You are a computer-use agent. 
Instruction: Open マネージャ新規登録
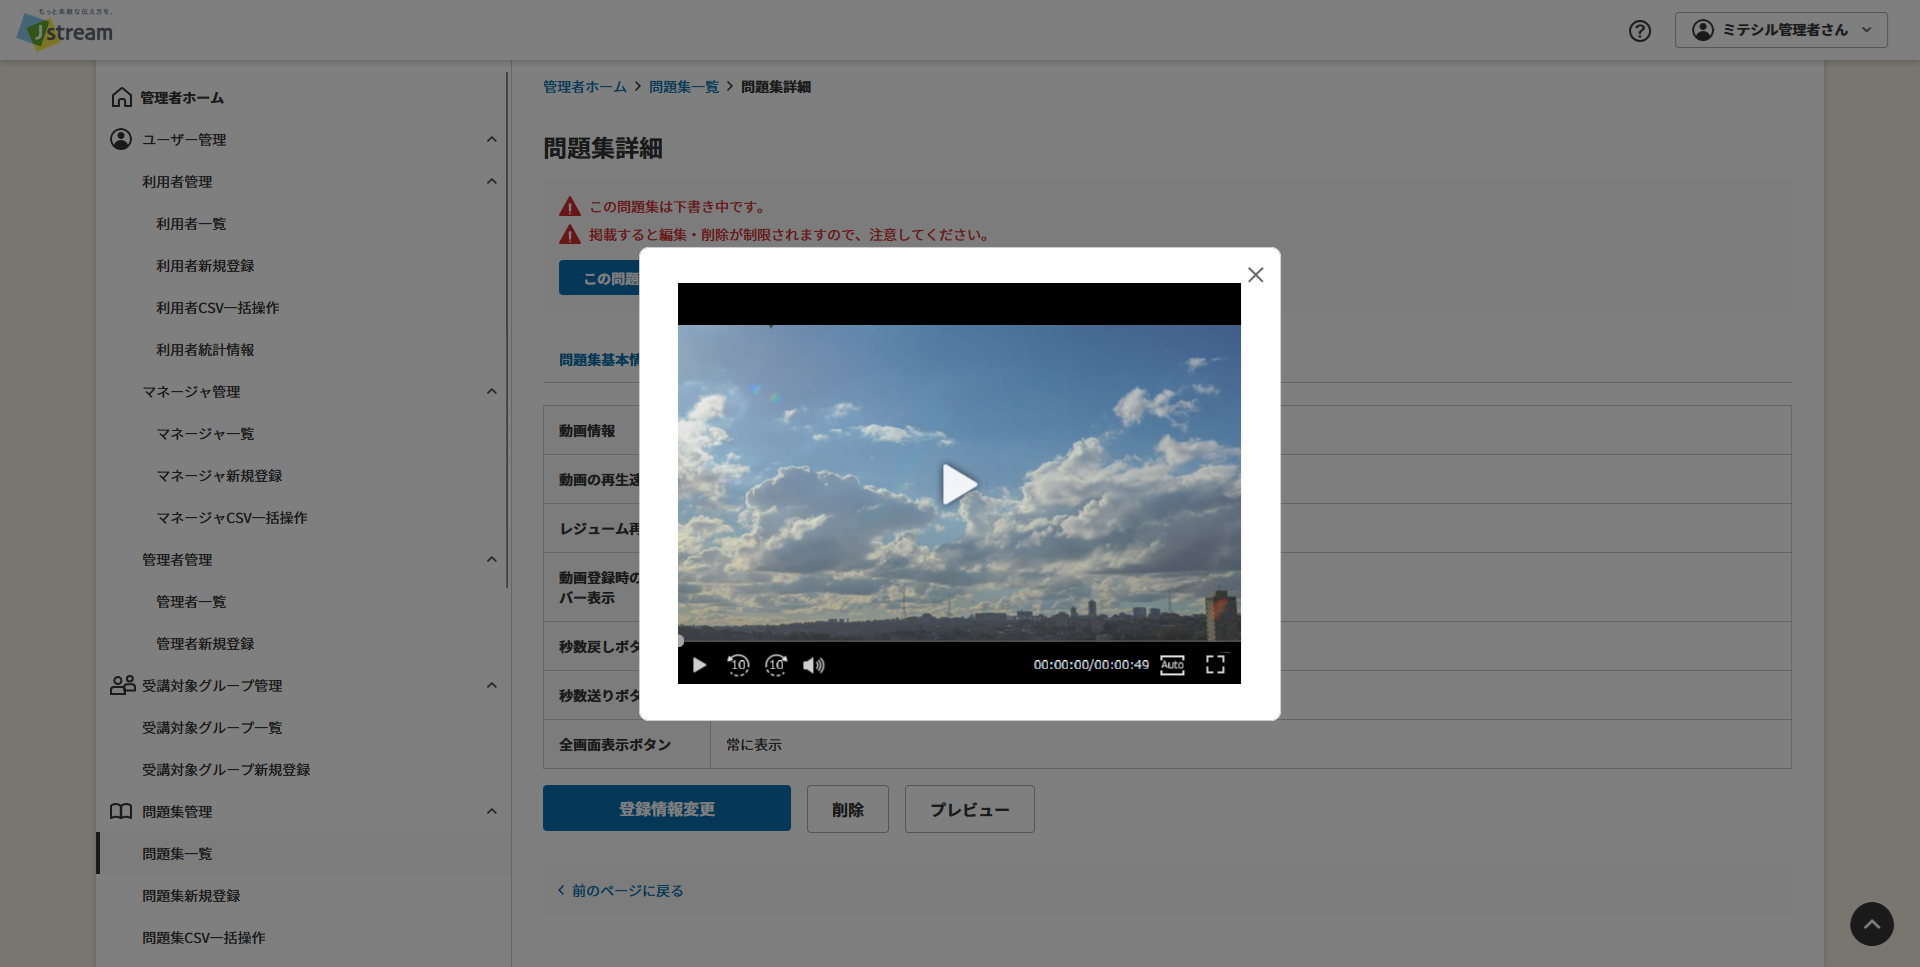(x=219, y=476)
